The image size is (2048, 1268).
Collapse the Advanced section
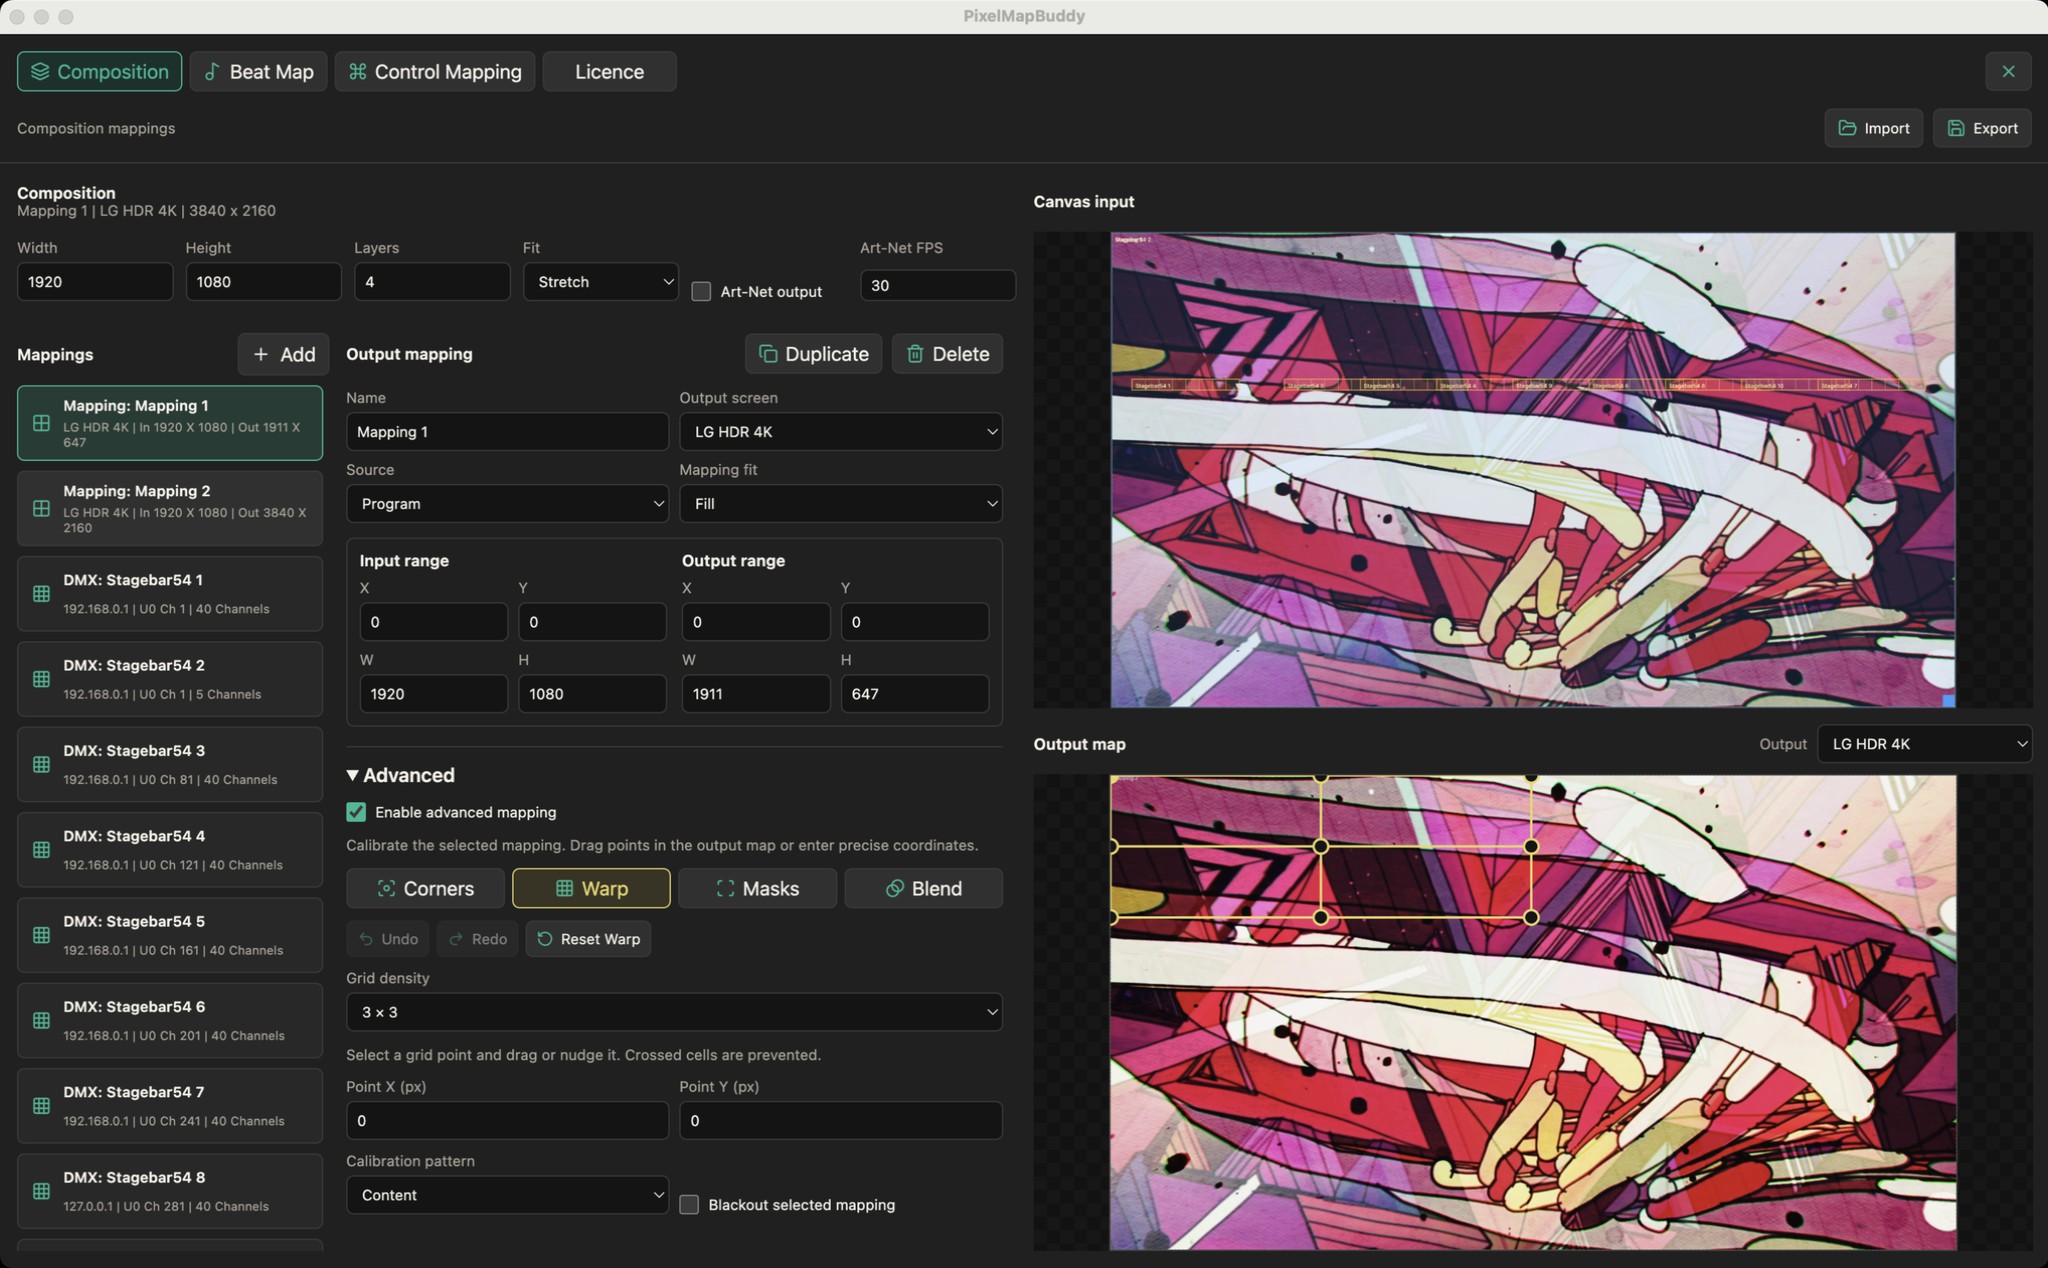[x=400, y=775]
